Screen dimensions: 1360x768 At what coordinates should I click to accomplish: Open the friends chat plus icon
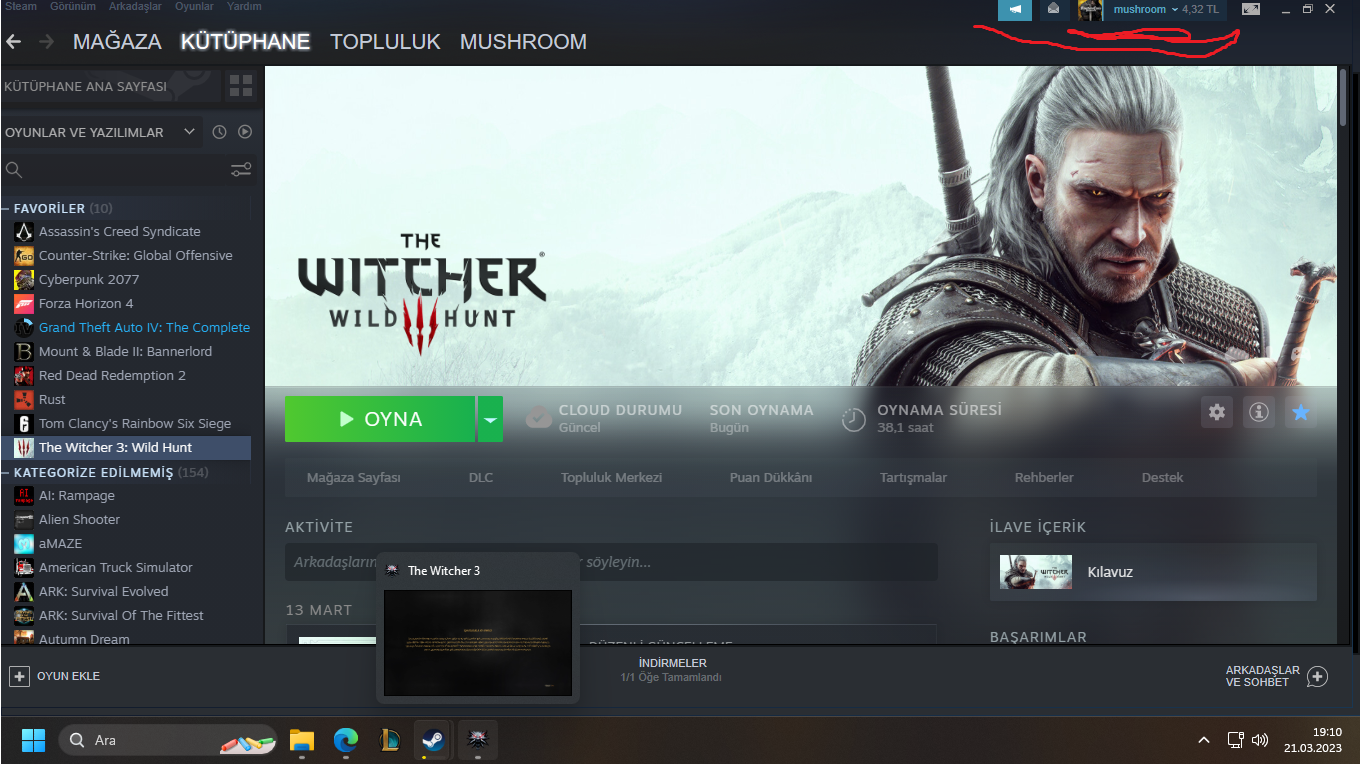click(1318, 677)
